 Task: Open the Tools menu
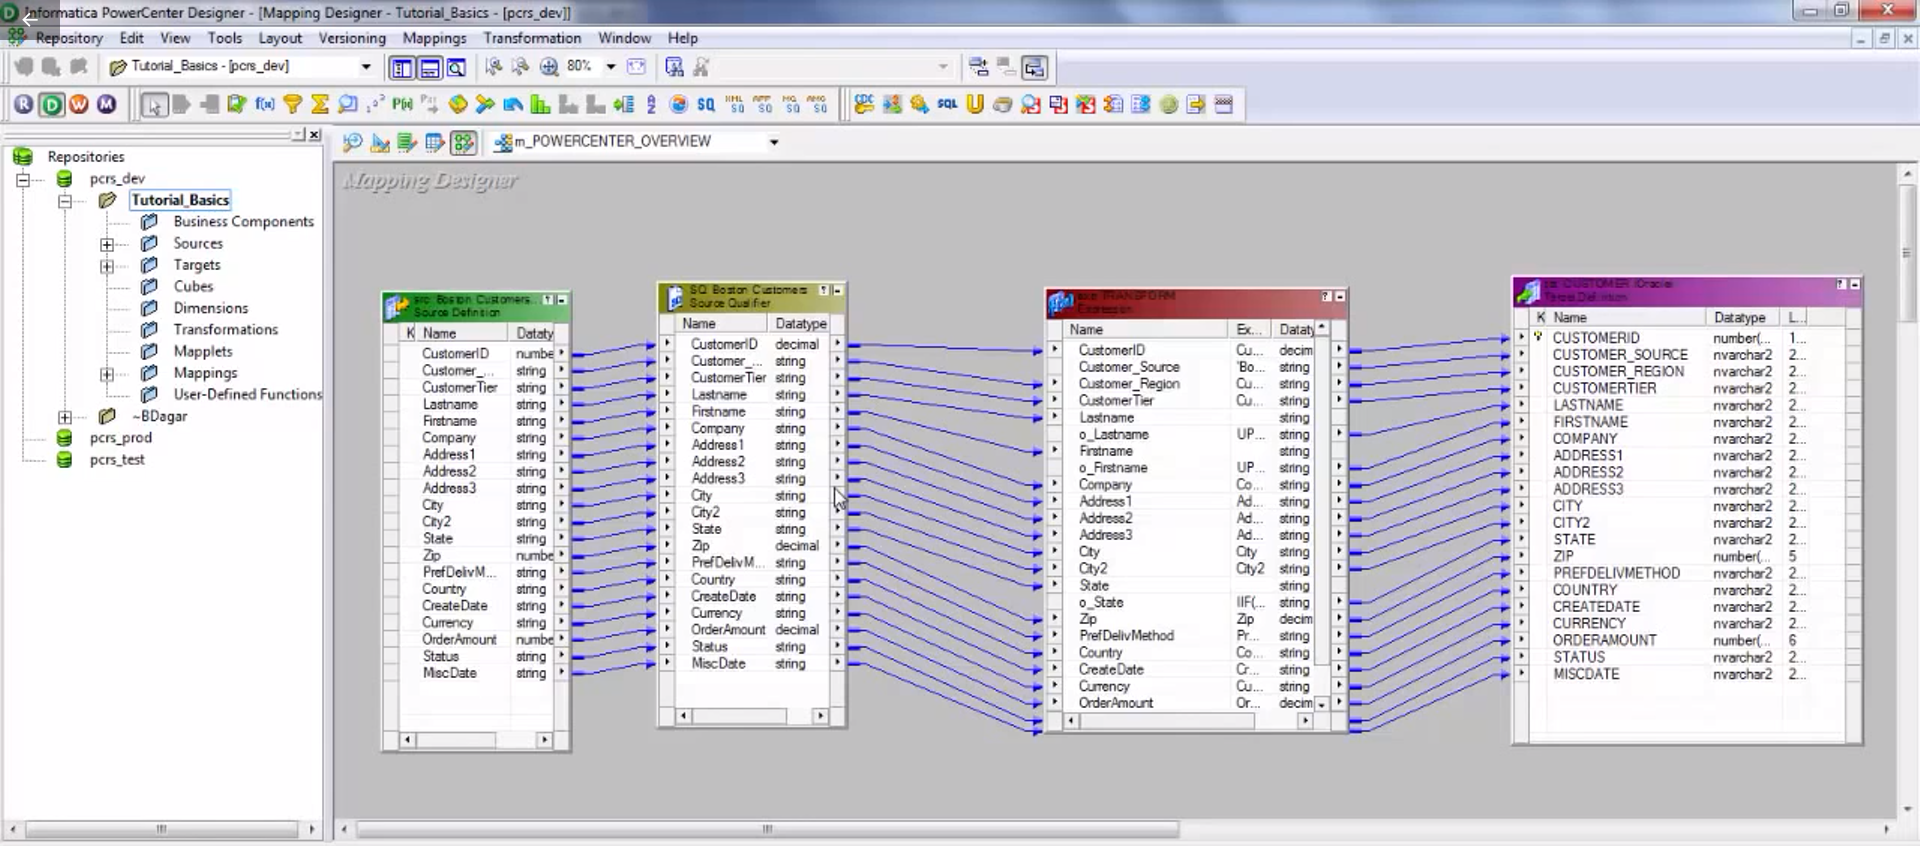[225, 38]
